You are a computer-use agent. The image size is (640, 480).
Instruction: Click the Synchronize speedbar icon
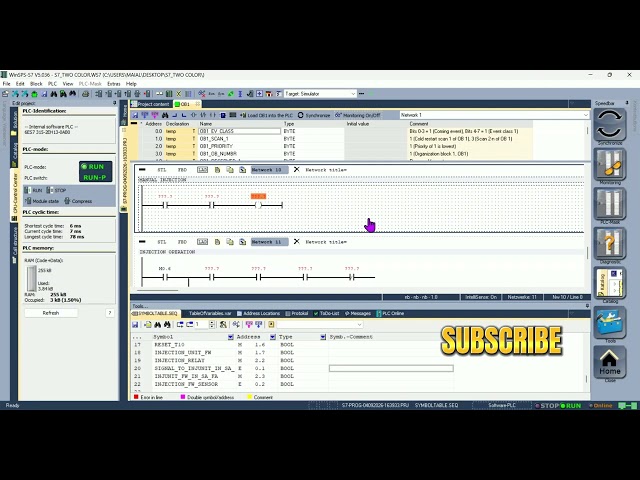[609, 125]
